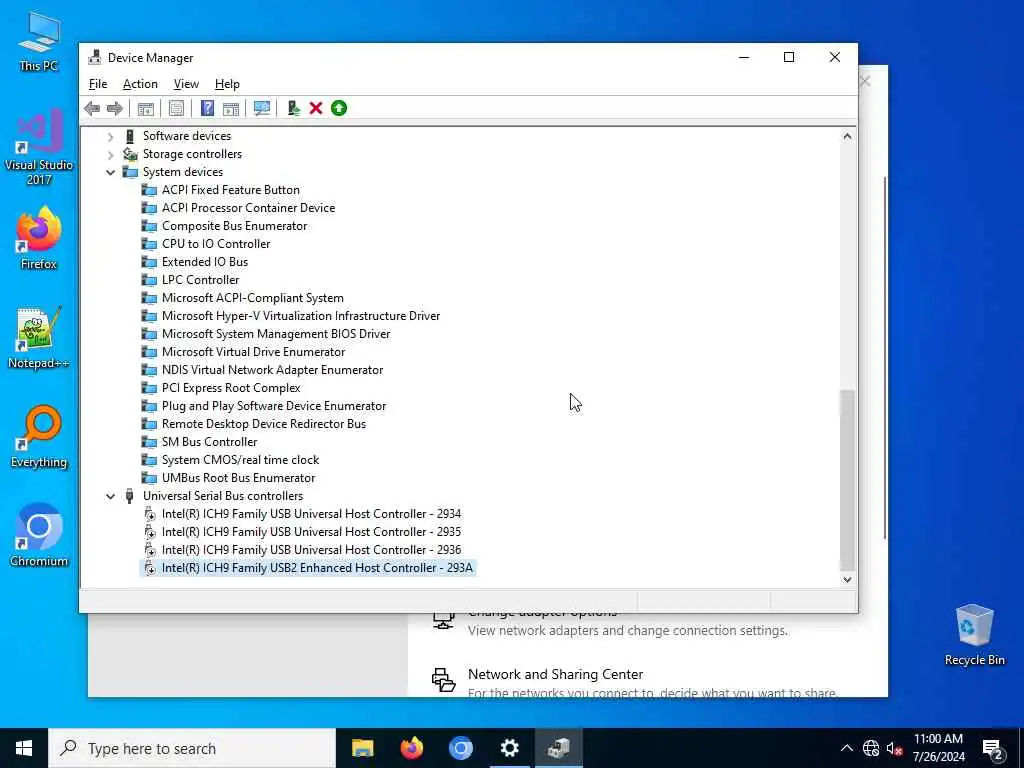Viewport: 1024px width, 768px height.
Task: Select Remote Desktop Device Redirector Bus
Action: tap(264, 424)
